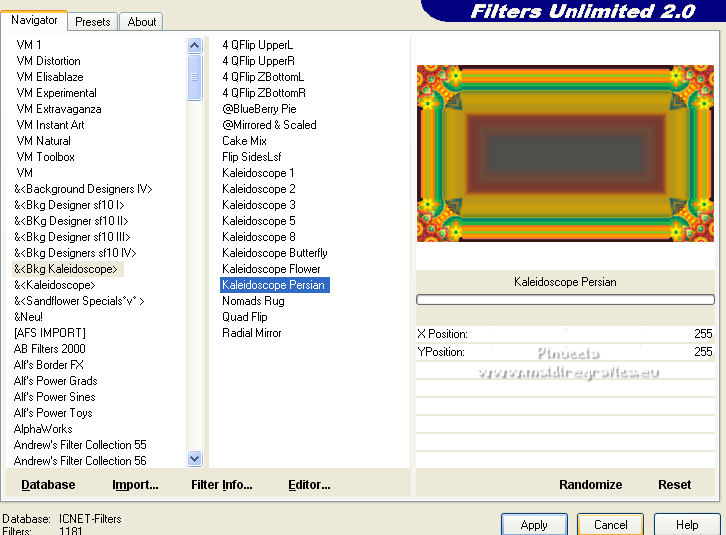Select the Navigator tab
The height and width of the screenshot is (535, 726).
34,20
